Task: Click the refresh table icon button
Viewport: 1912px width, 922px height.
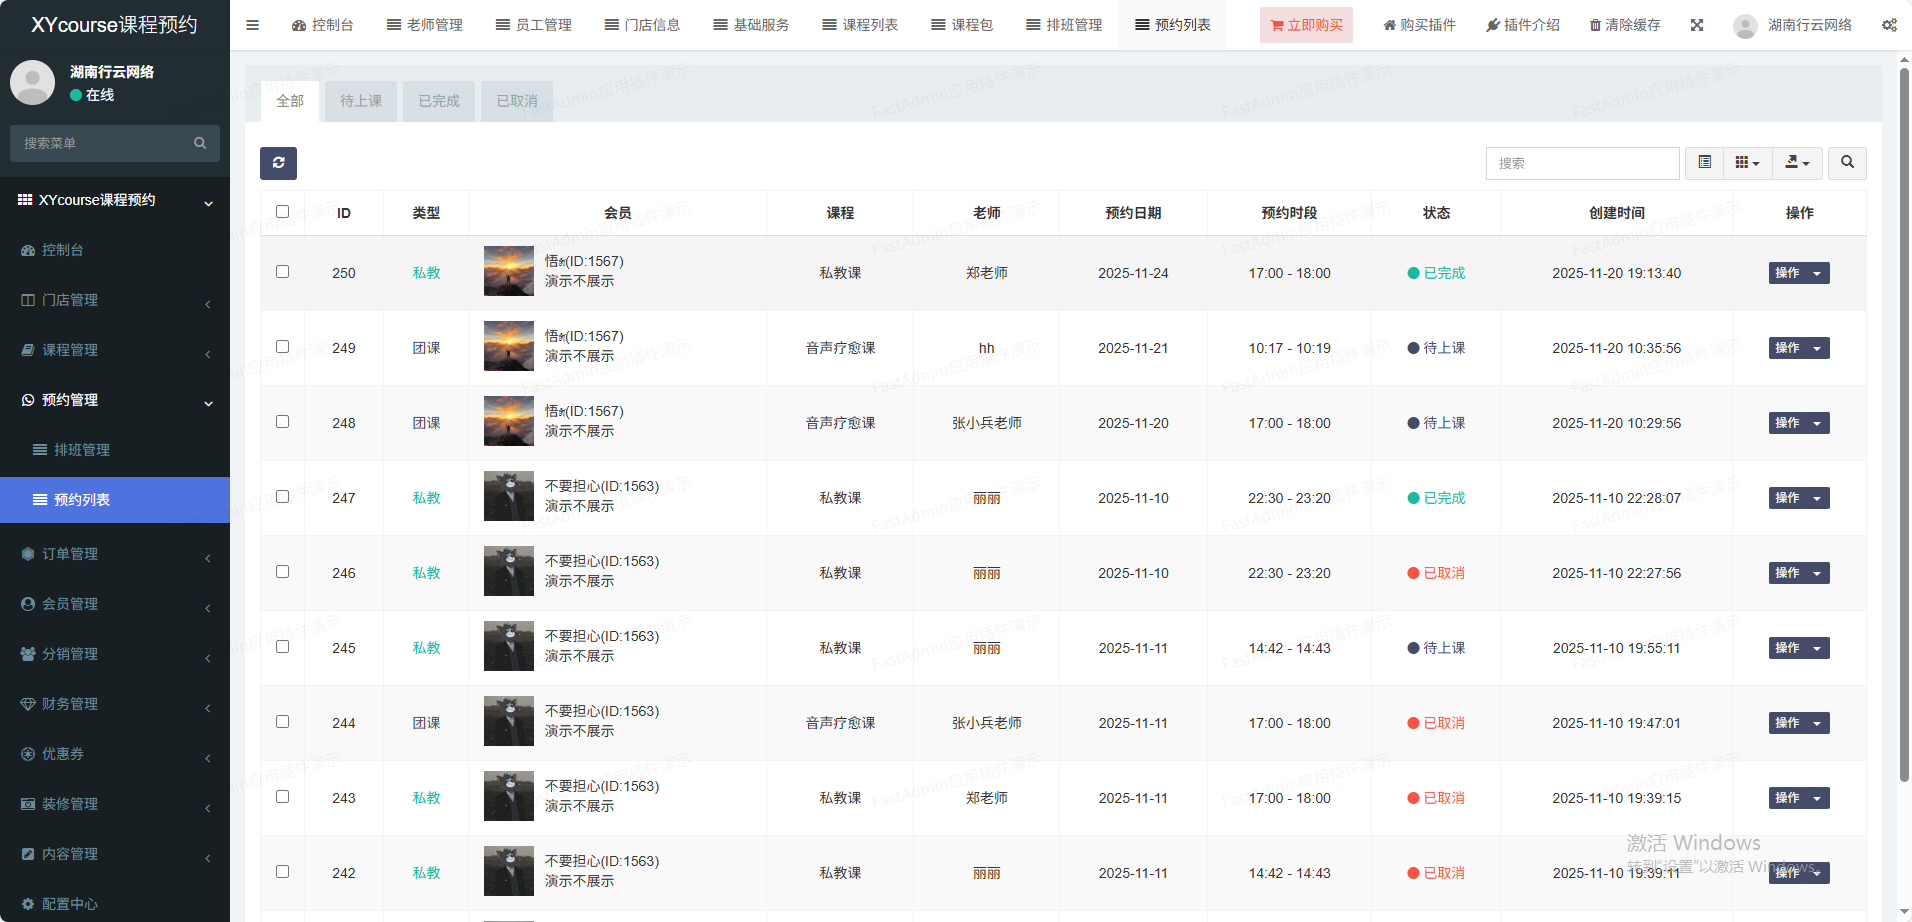Action: pos(278,163)
